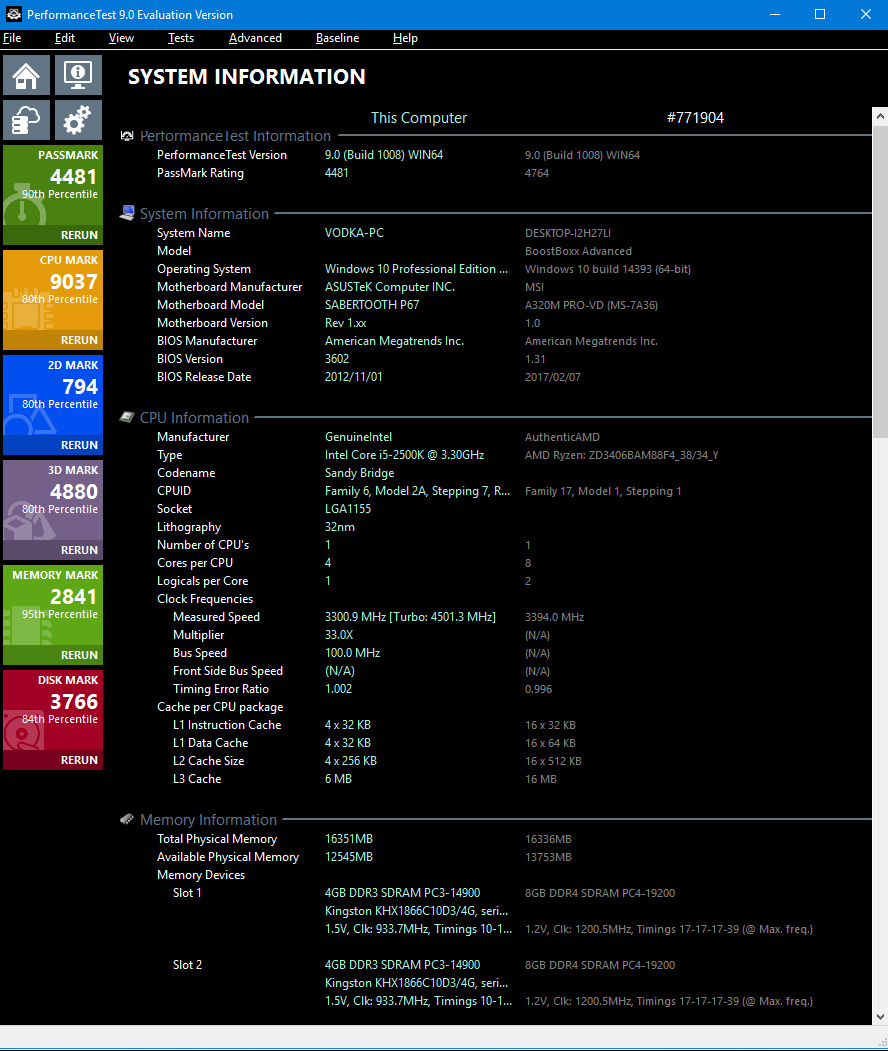Open the Baseline menu
Image resolution: width=888 pixels, height=1051 pixels.
click(338, 38)
